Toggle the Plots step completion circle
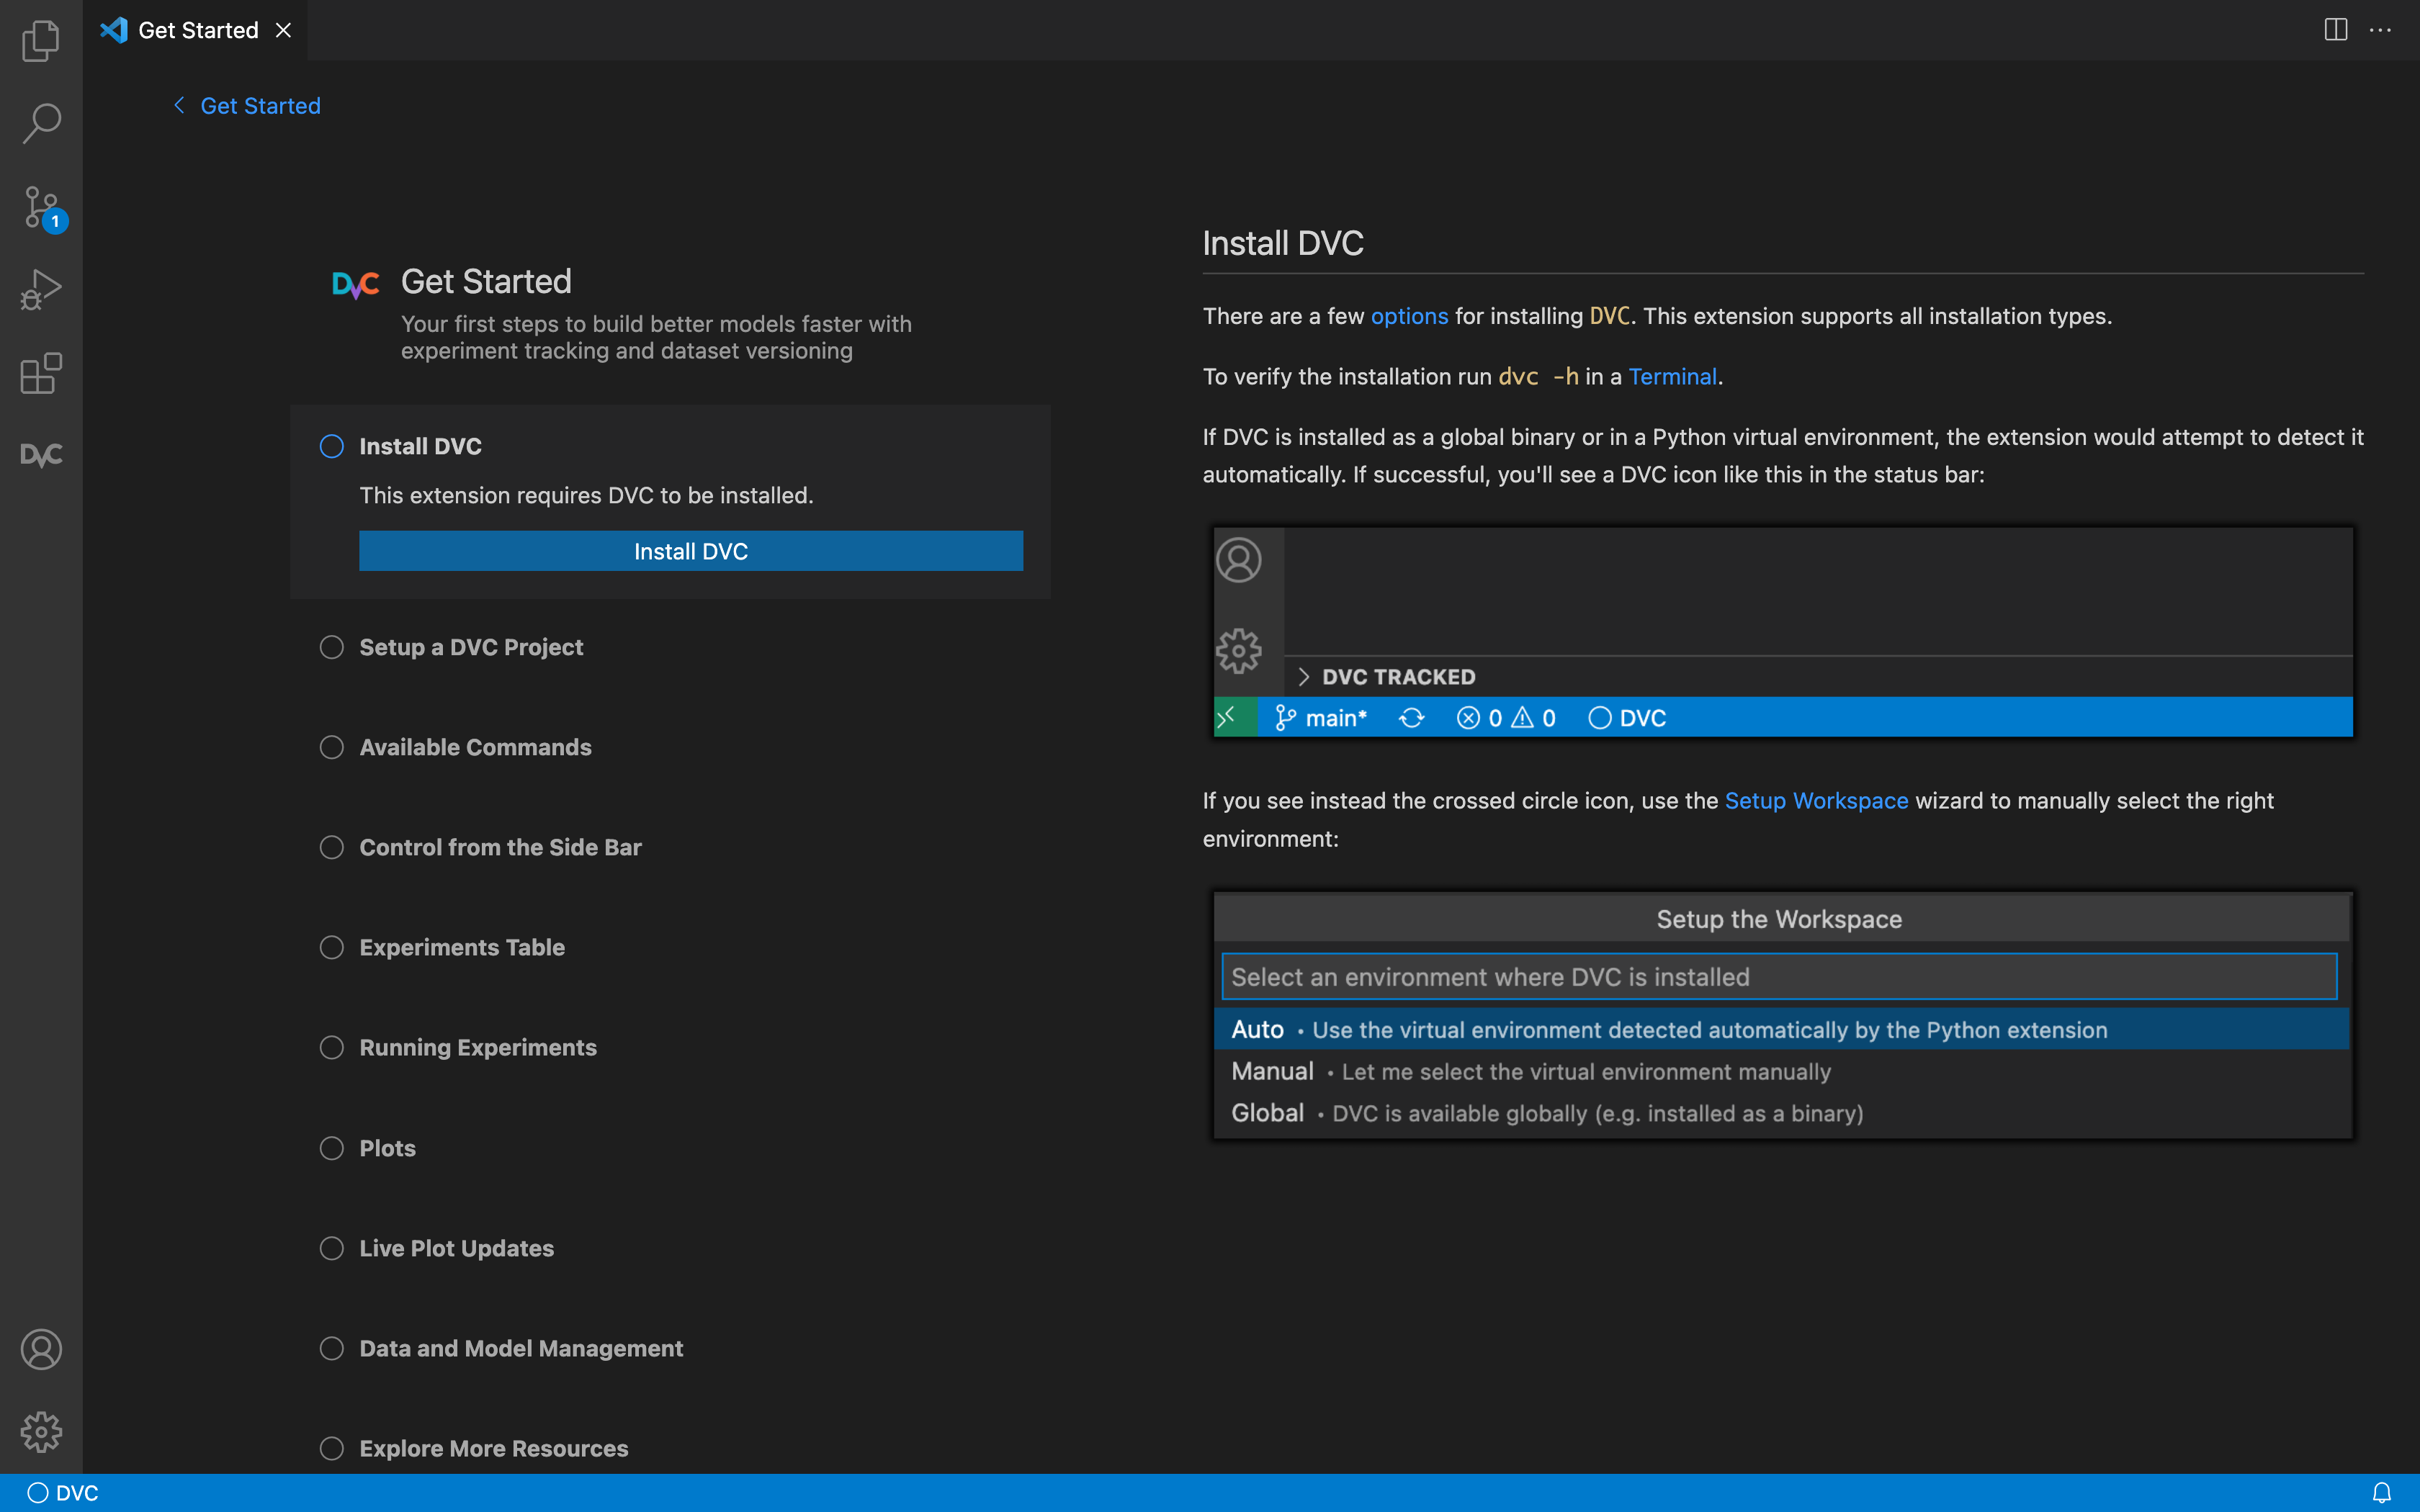This screenshot has width=2420, height=1512. (x=331, y=1148)
